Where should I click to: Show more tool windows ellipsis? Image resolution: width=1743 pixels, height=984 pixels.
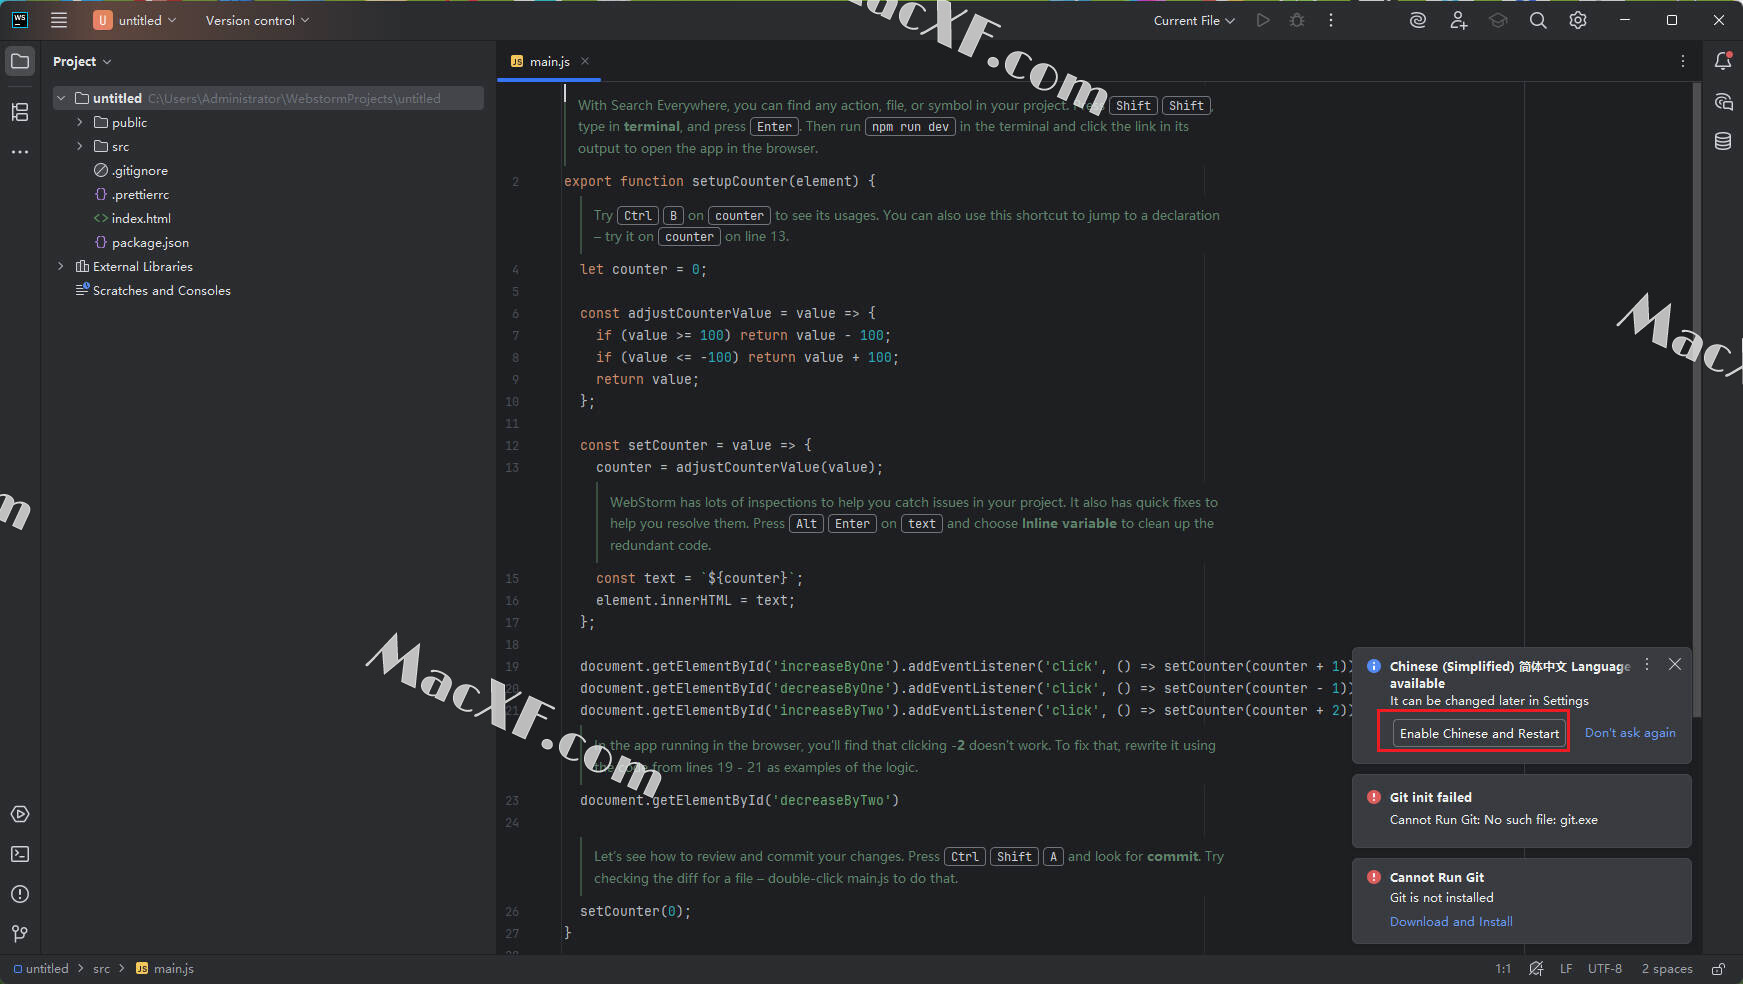coord(20,152)
